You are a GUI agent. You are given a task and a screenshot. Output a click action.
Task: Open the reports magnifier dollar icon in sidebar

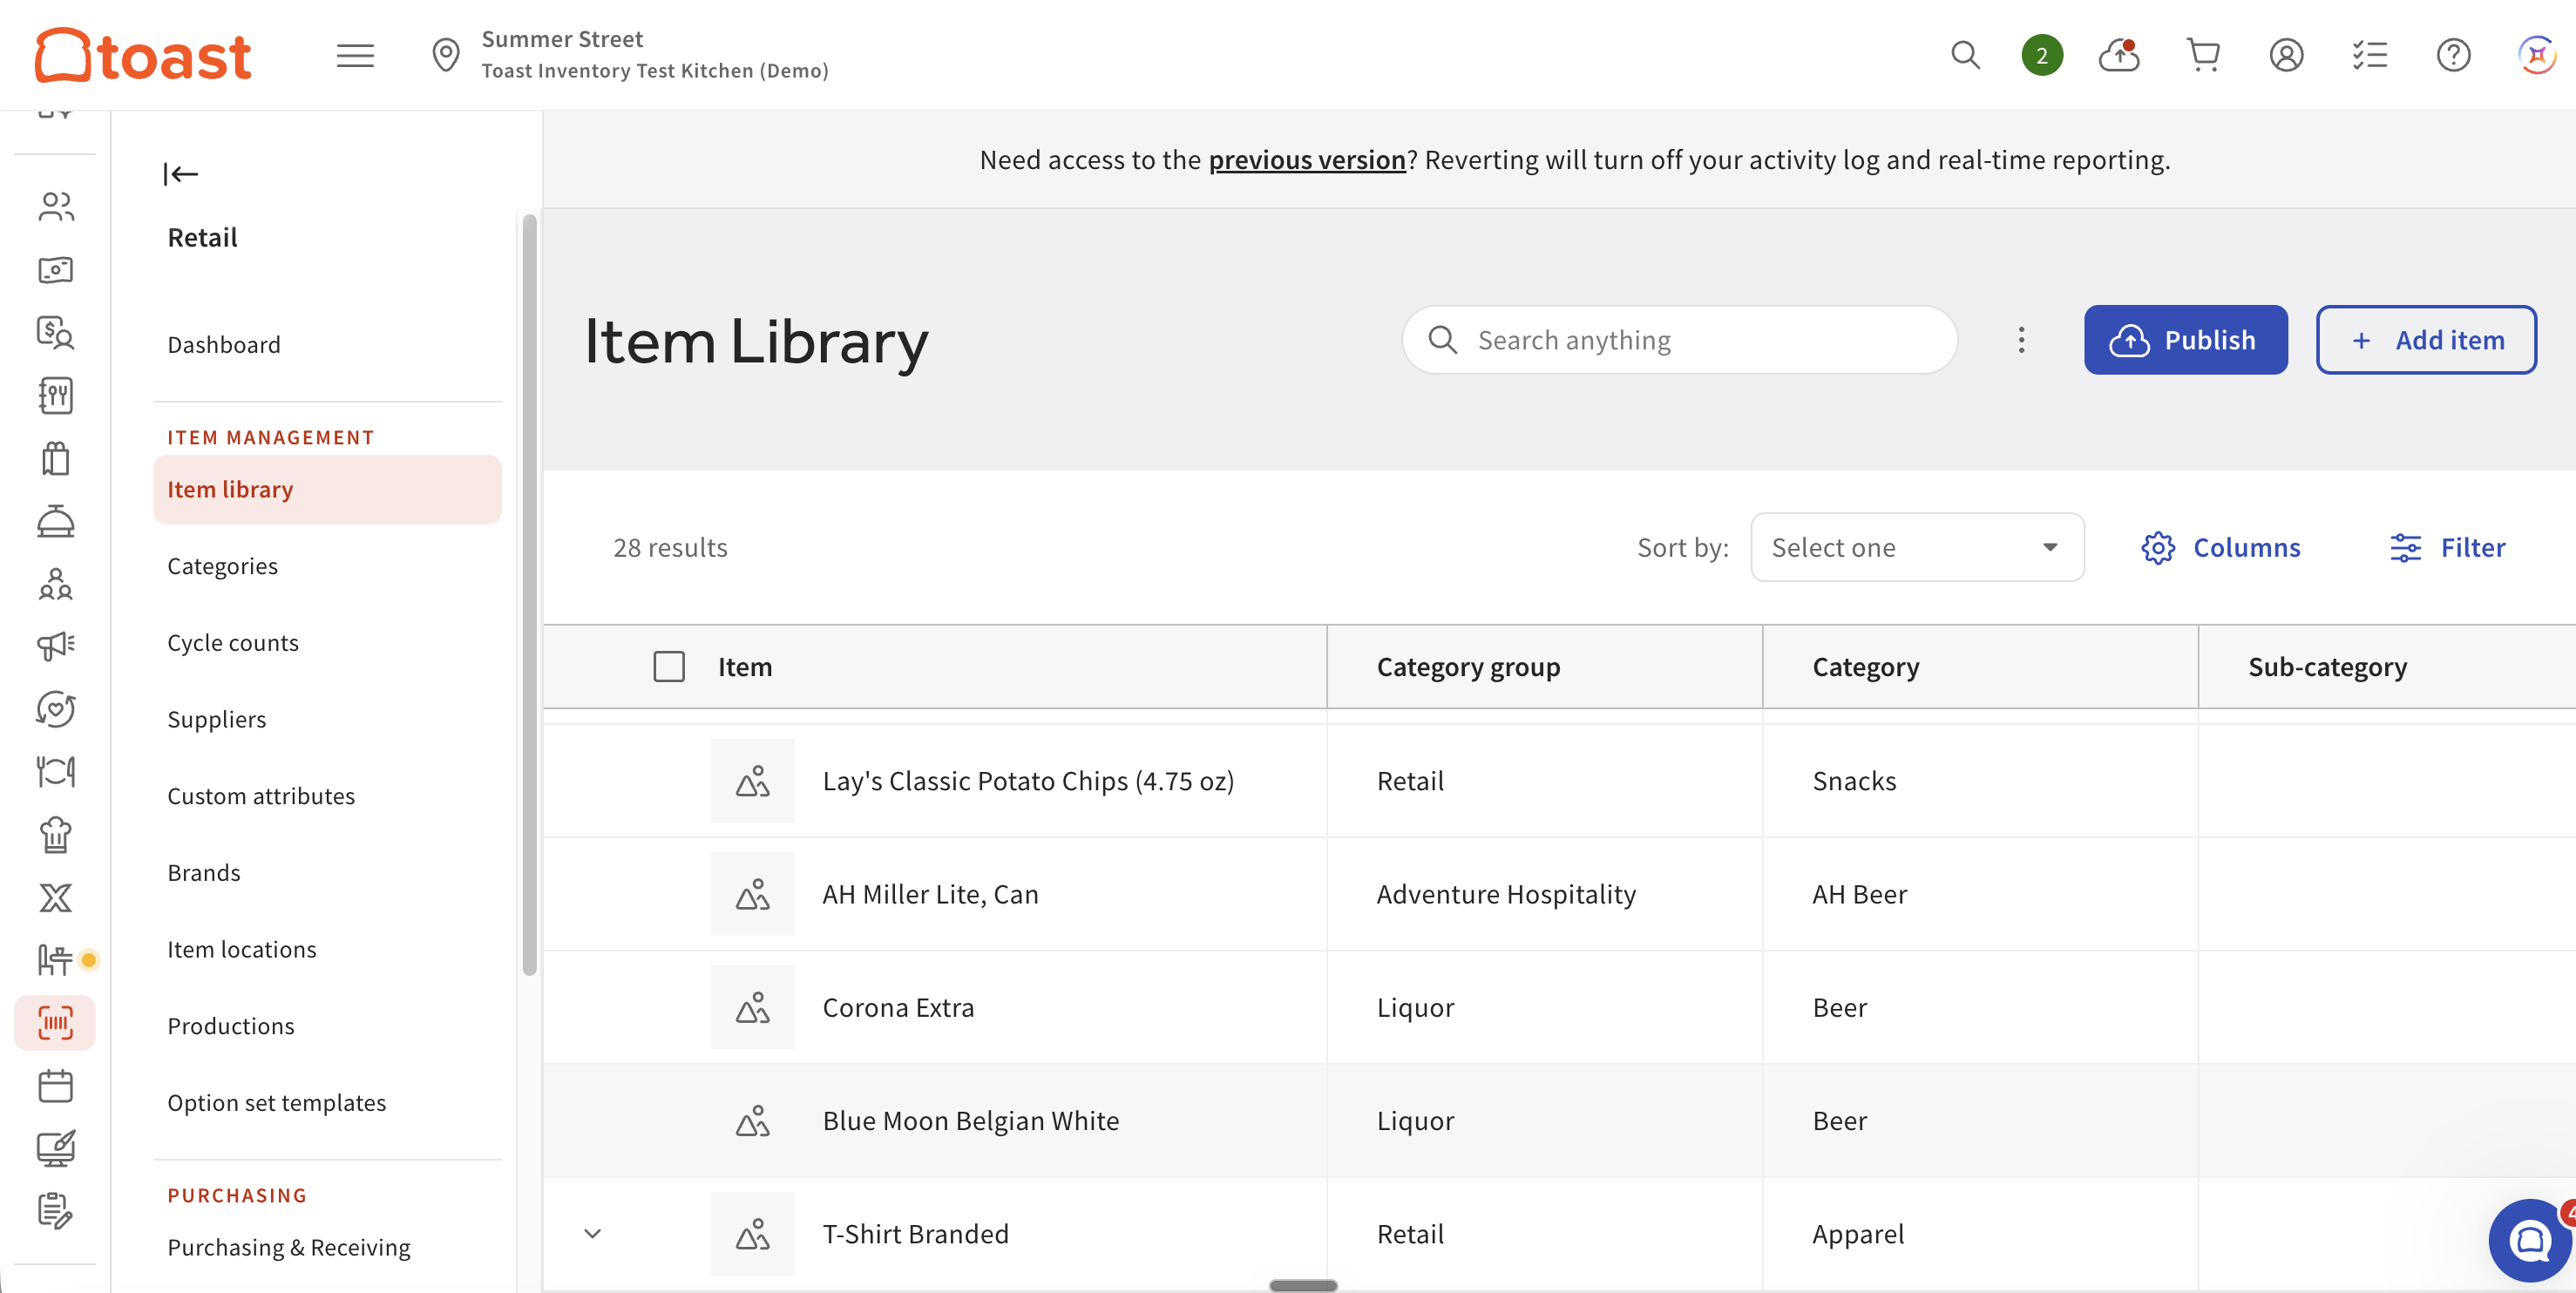click(x=56, y=332)
